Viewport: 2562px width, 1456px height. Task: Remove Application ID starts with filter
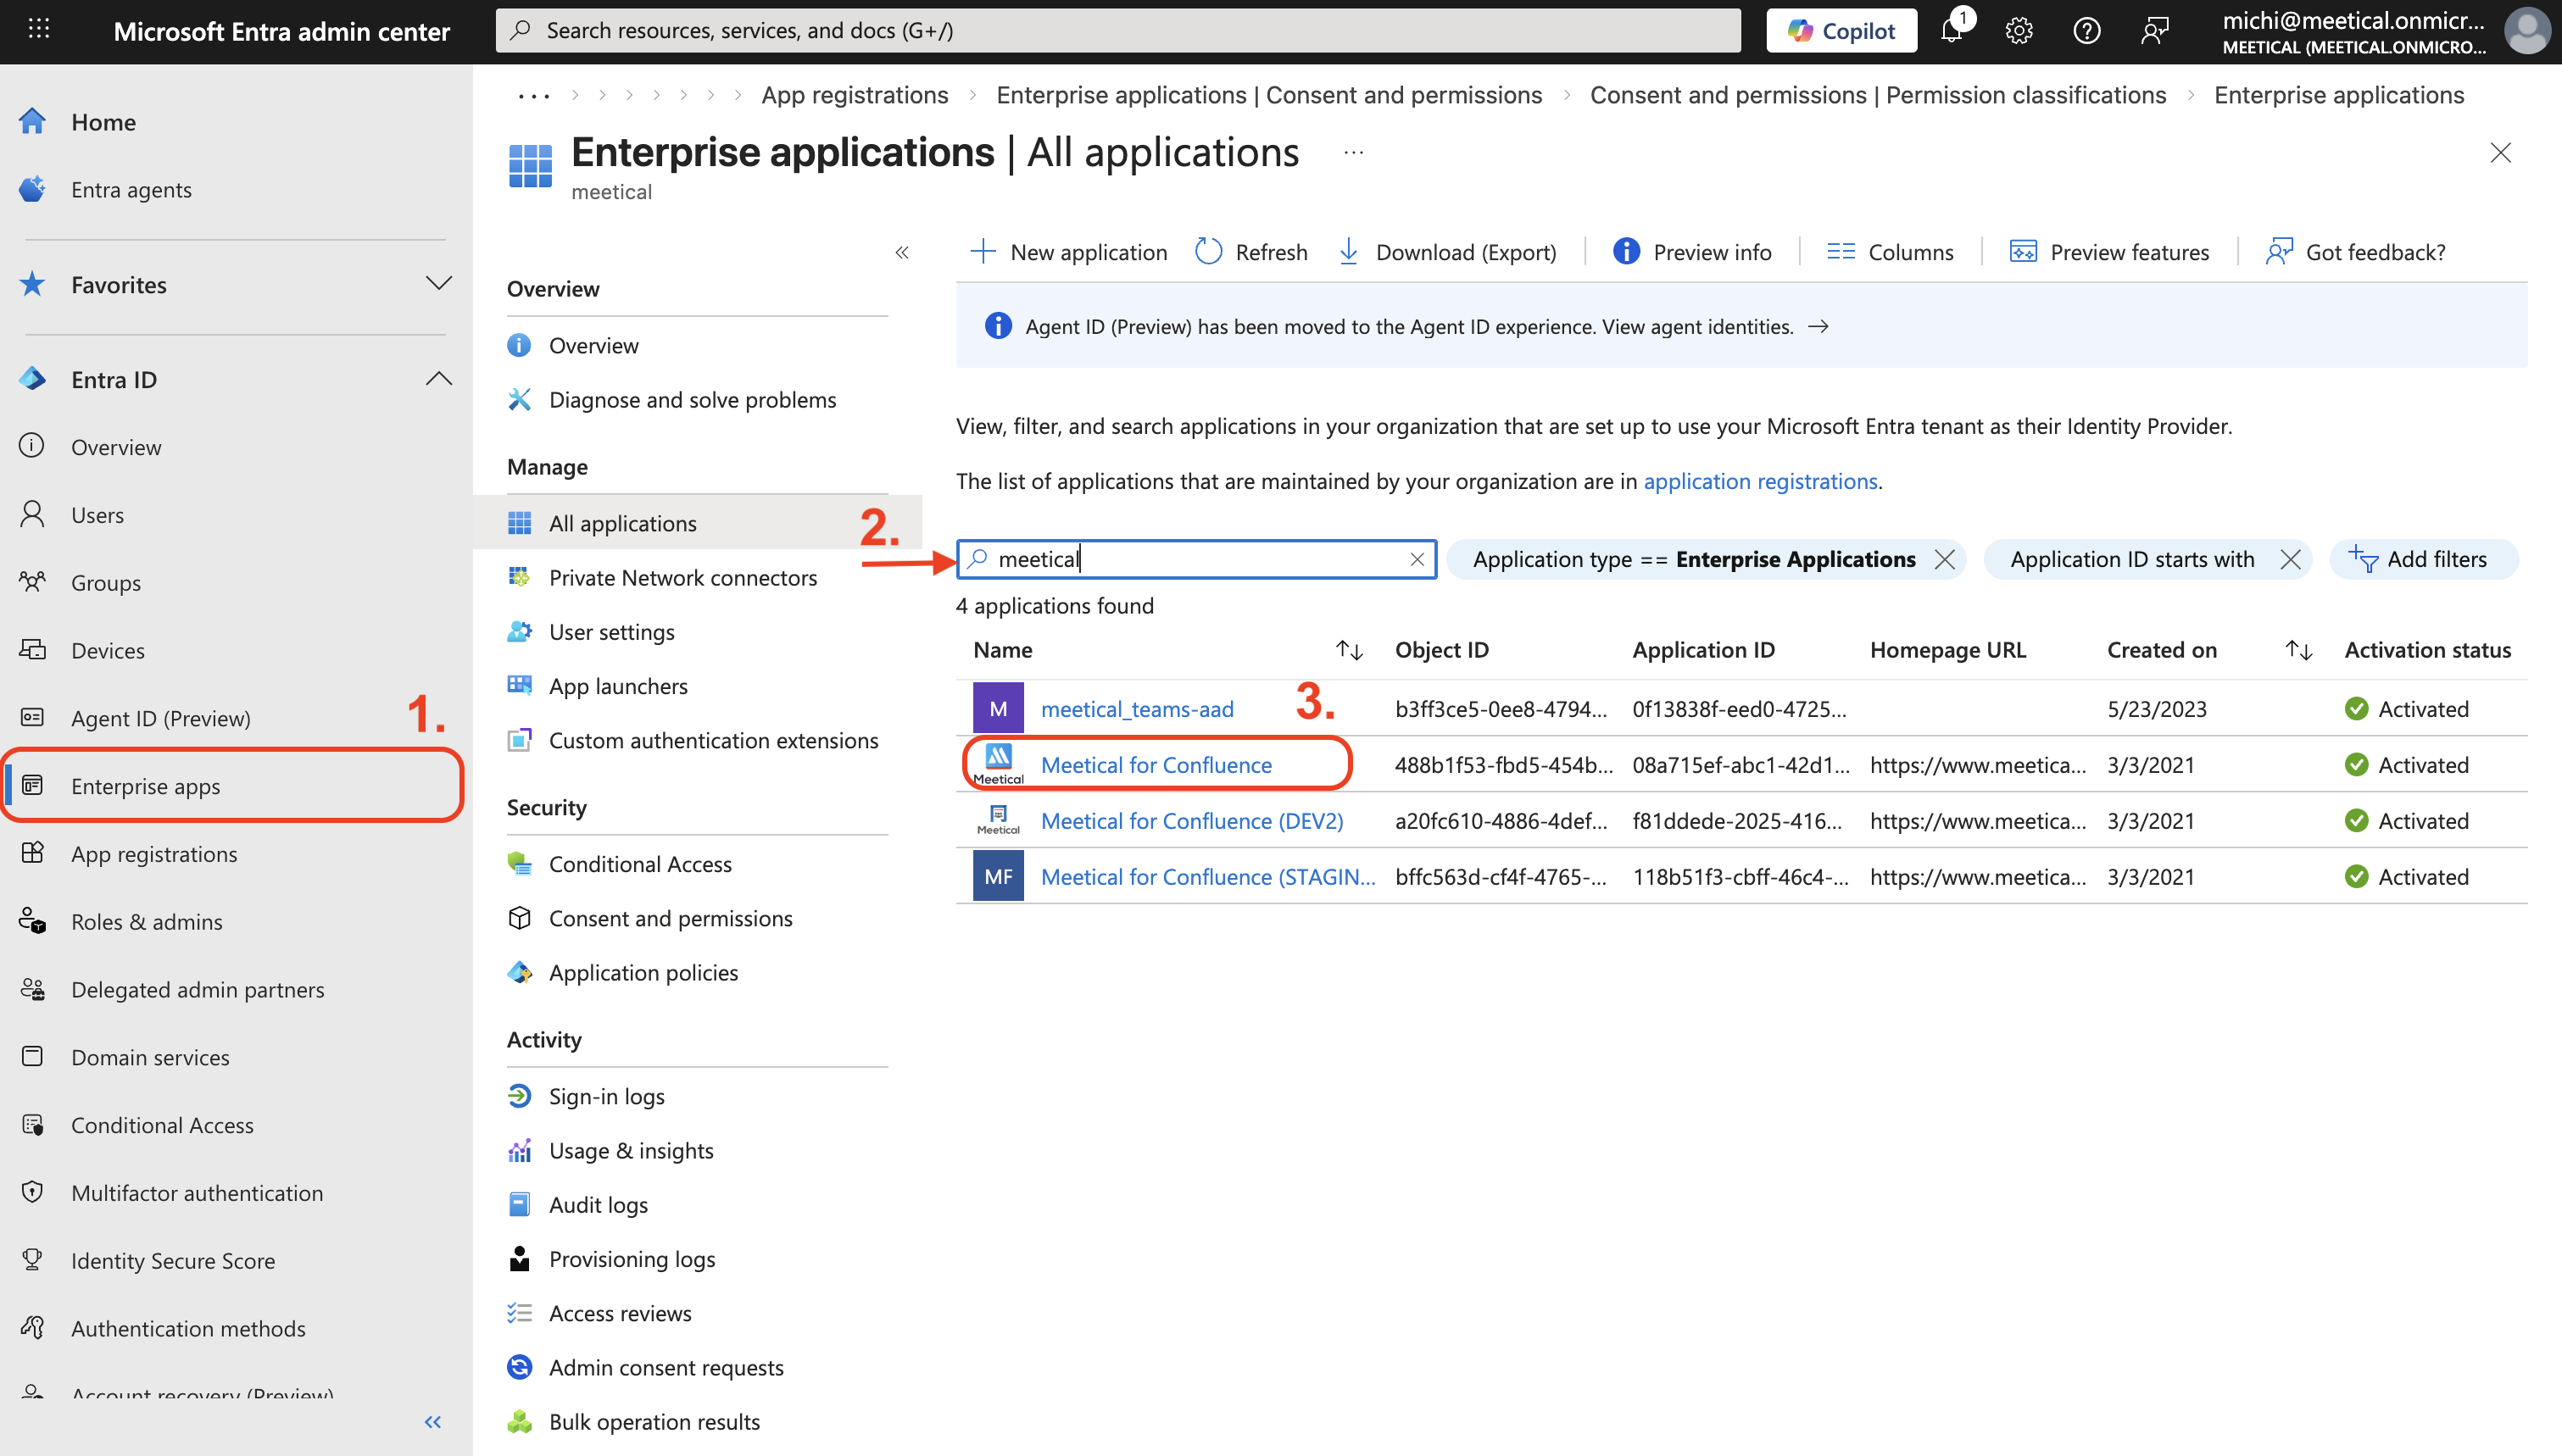click(2290, 559)
